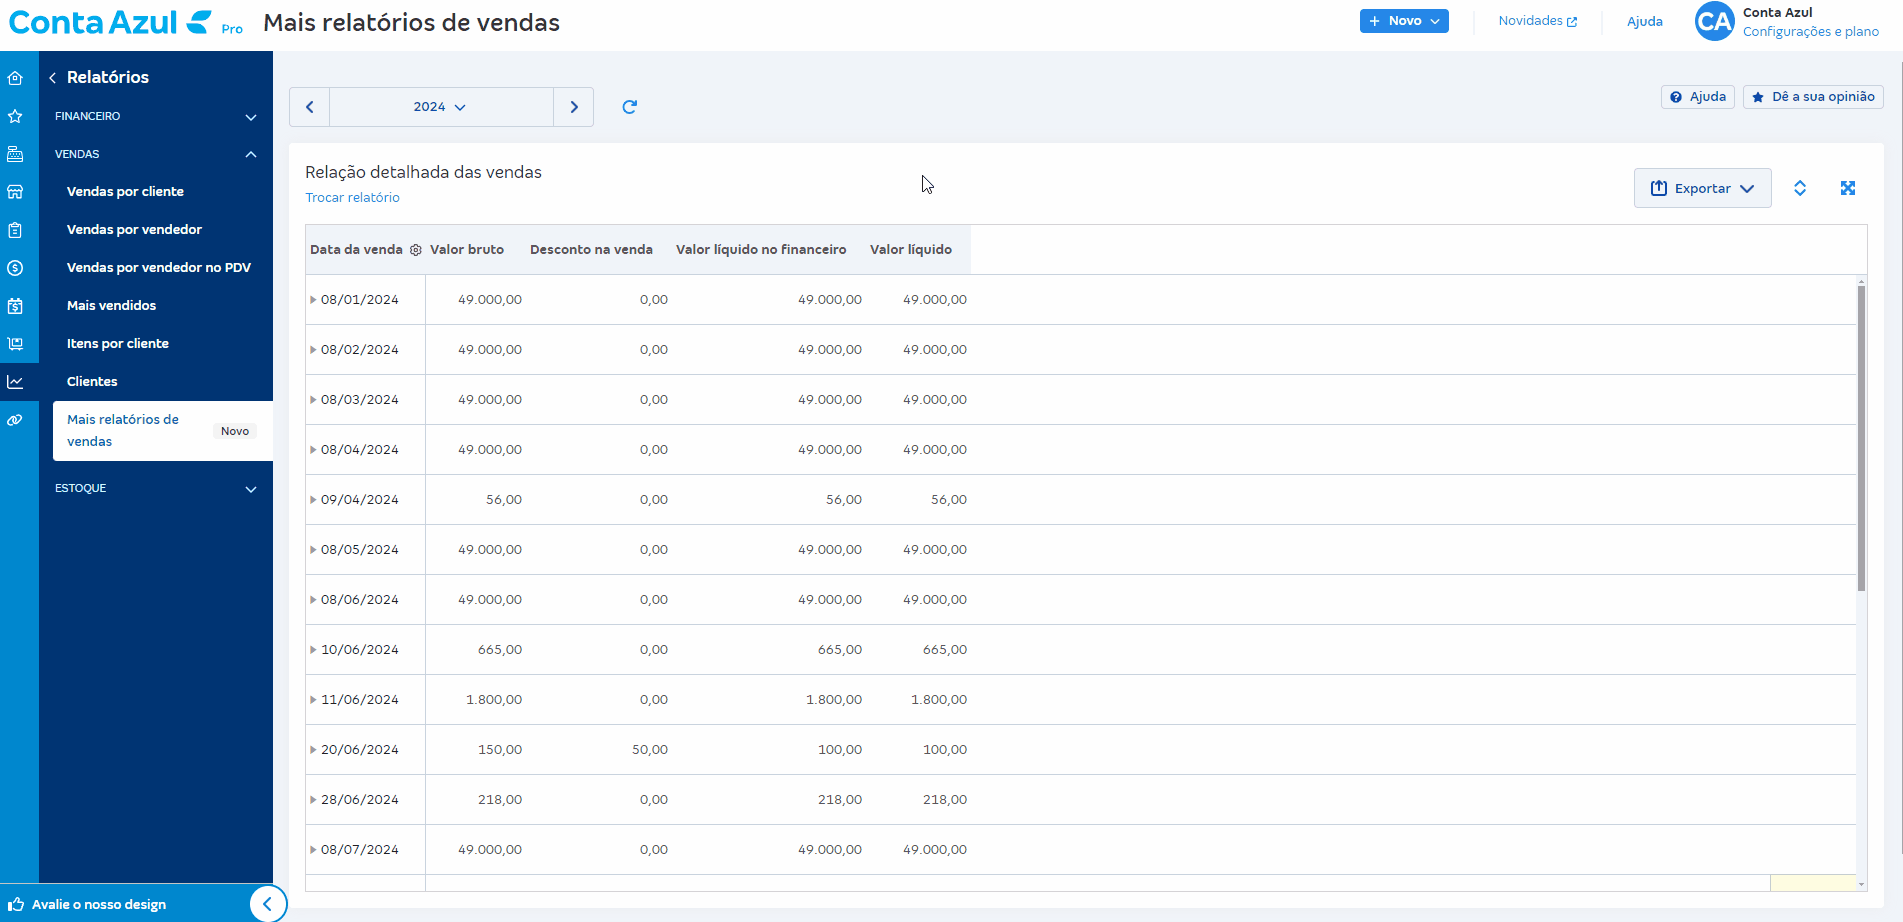Click the Valor líquido column header
Image resolution: width=1903 pixels, height=922 pixels.
point(911,250)
